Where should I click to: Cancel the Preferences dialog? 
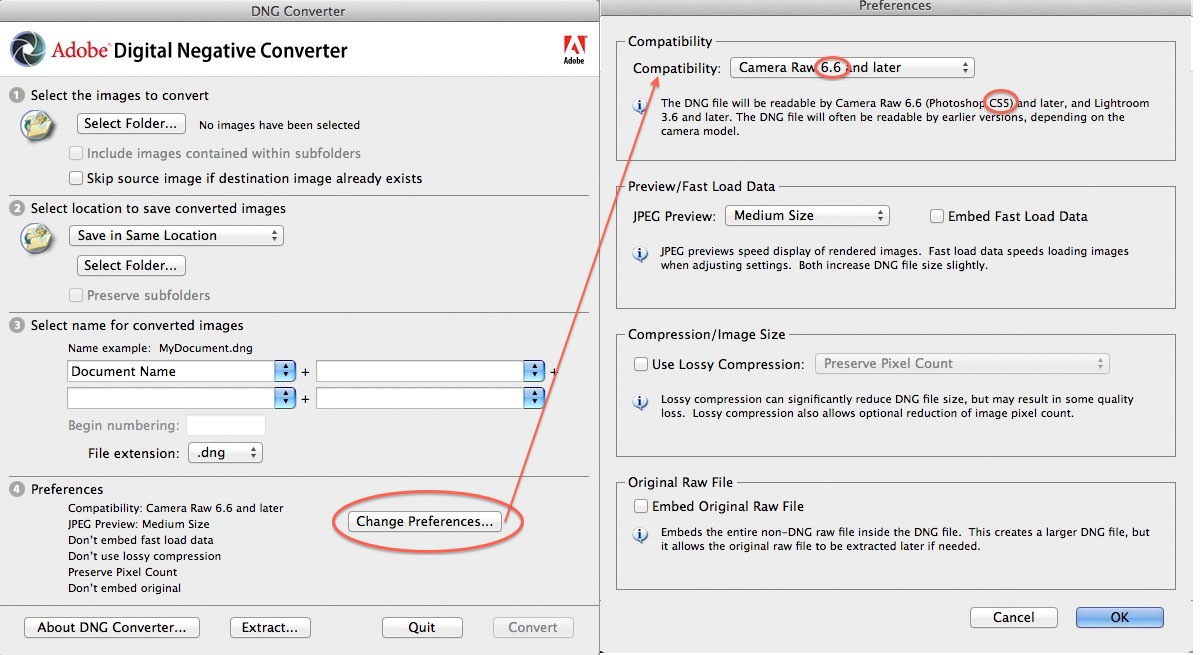click(x=1014, y=618)
